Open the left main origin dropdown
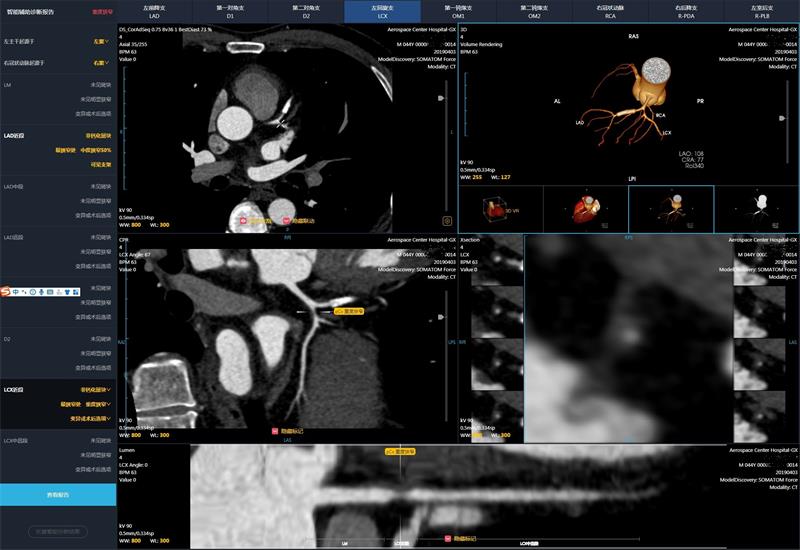This screenshot has width=800, height=550. coord(101,41)
